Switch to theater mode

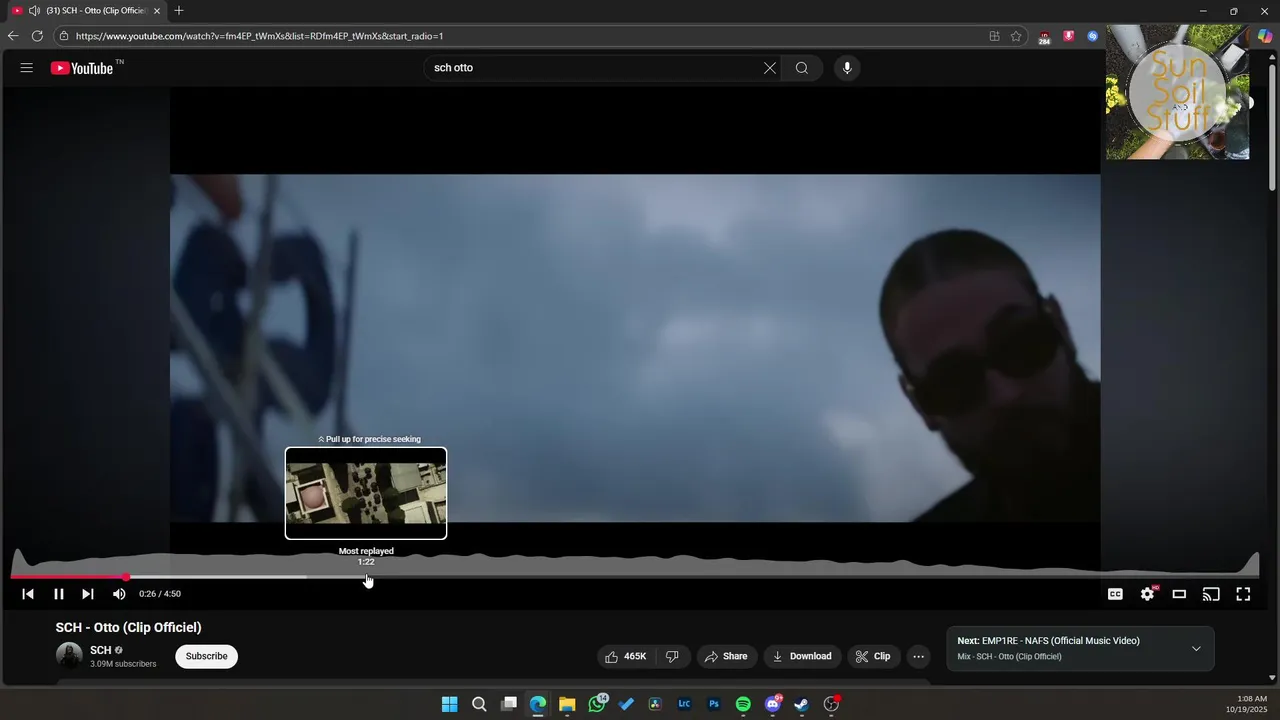pos(1179,594)
